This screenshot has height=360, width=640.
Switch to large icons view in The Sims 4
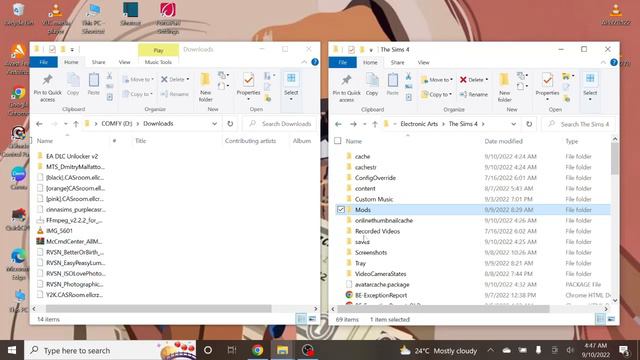[x=611, y=319]
